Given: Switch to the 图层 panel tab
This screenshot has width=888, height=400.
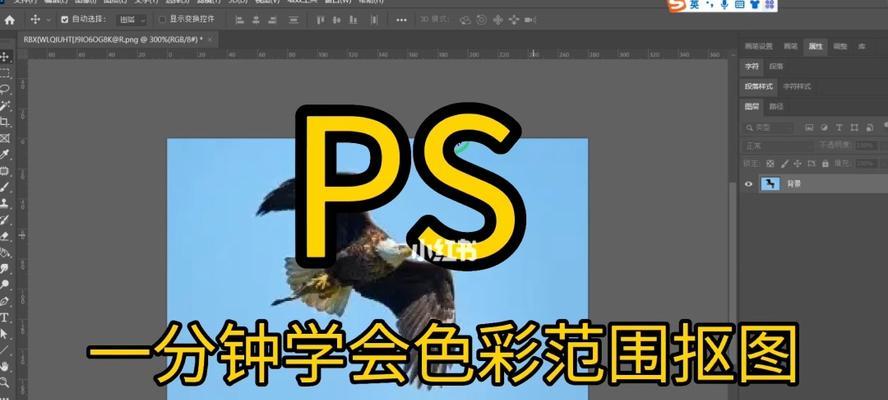Looking at the screenshot, I should pos(752,107).
